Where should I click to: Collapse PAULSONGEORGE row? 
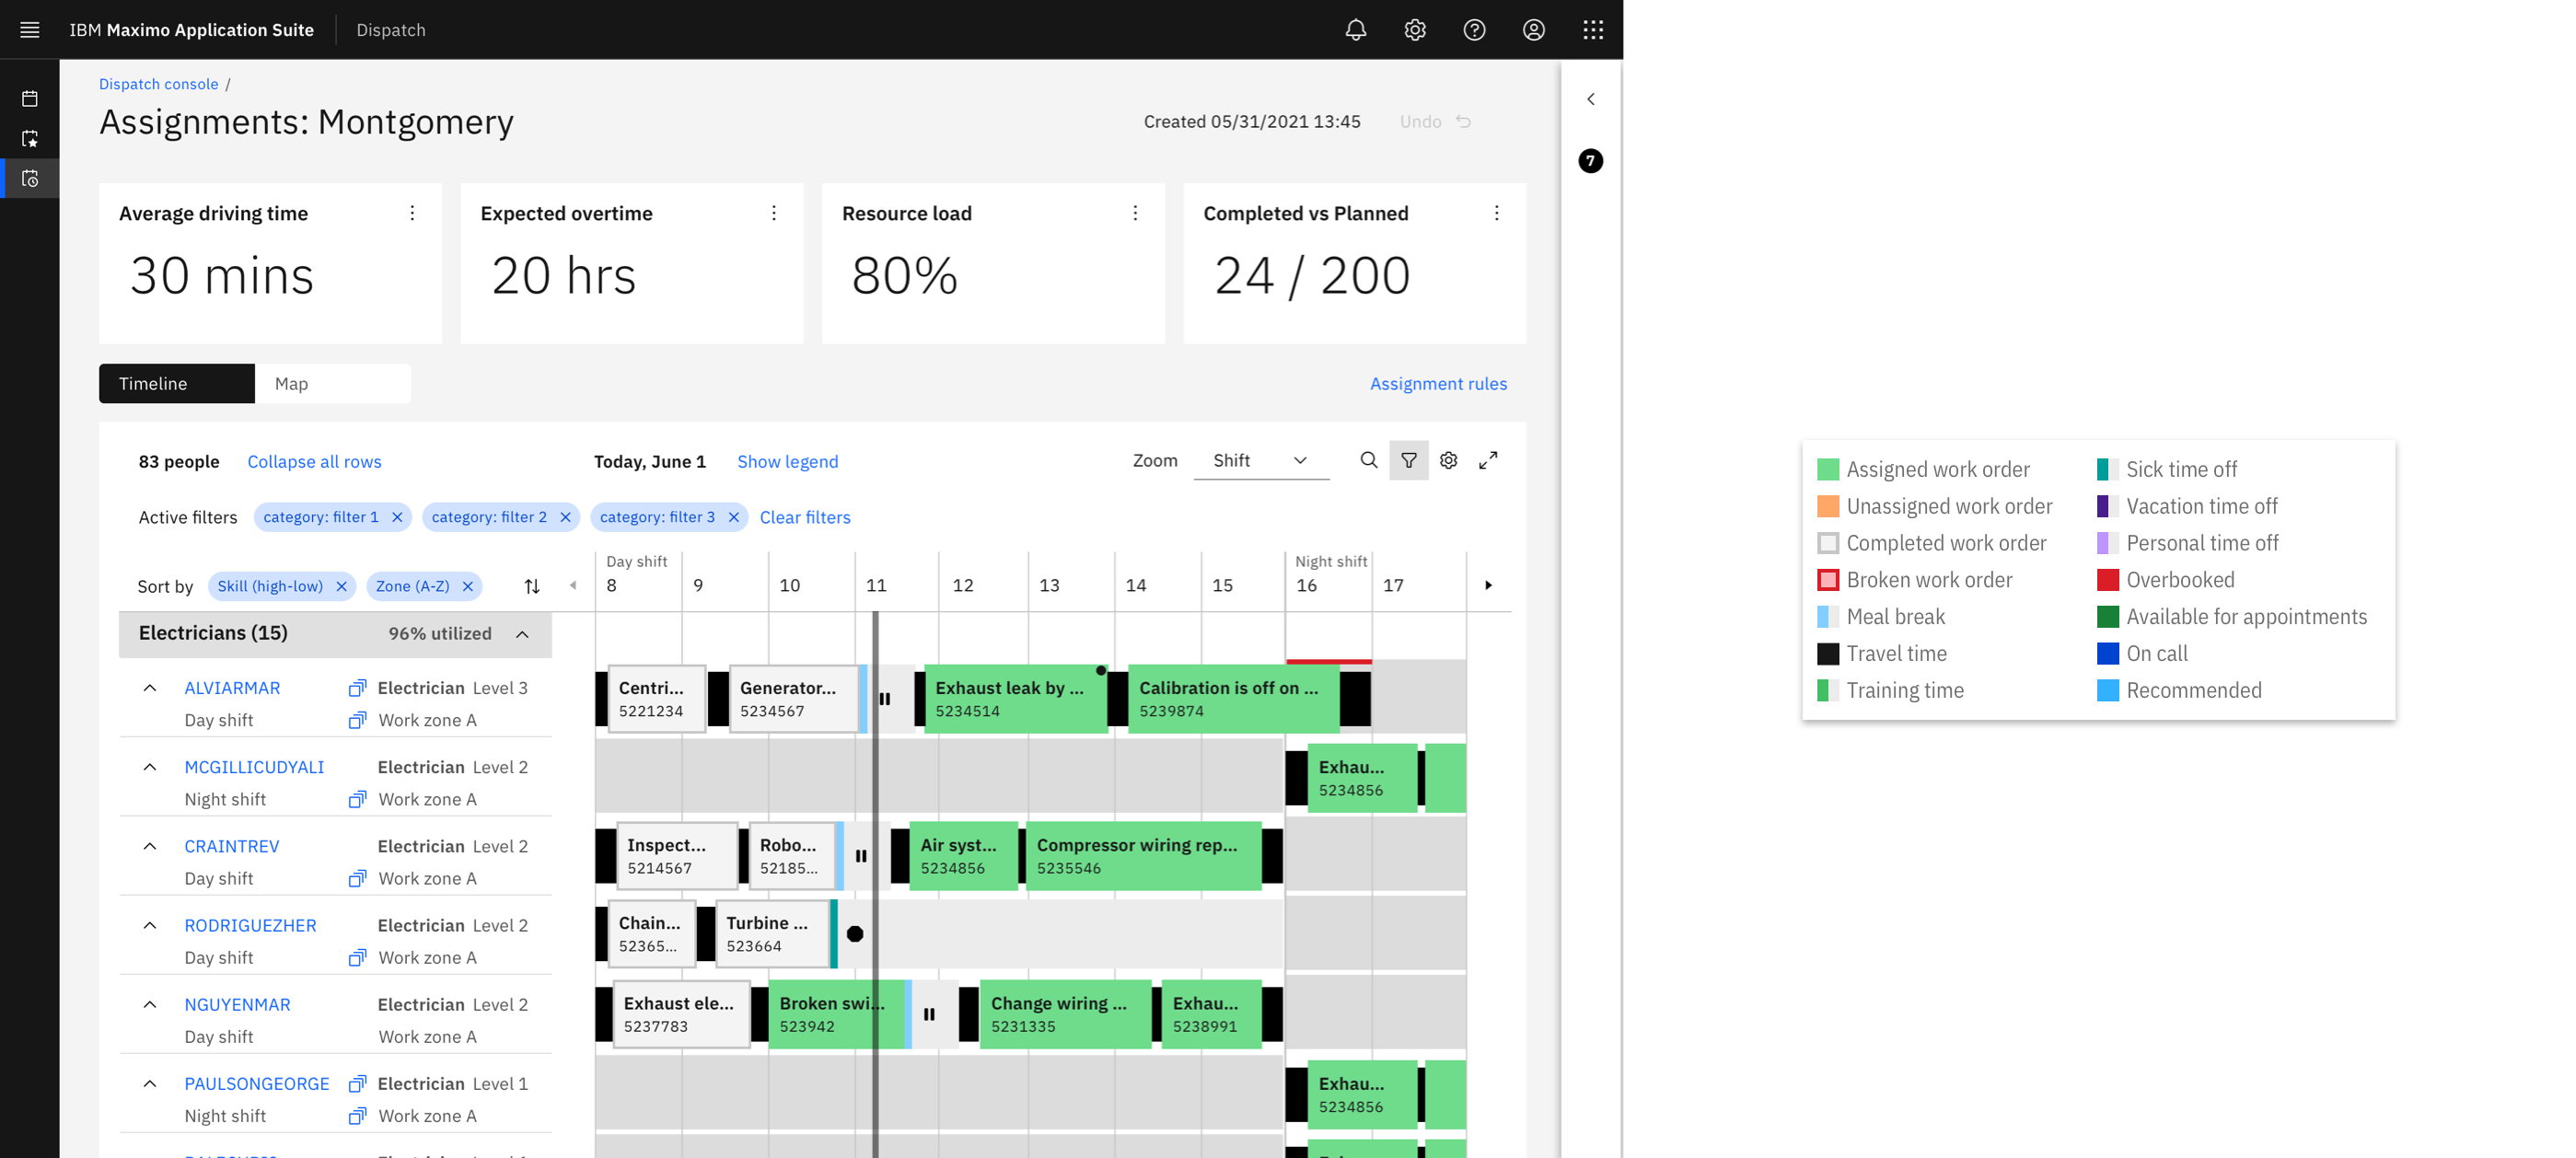coord(149,1084)
